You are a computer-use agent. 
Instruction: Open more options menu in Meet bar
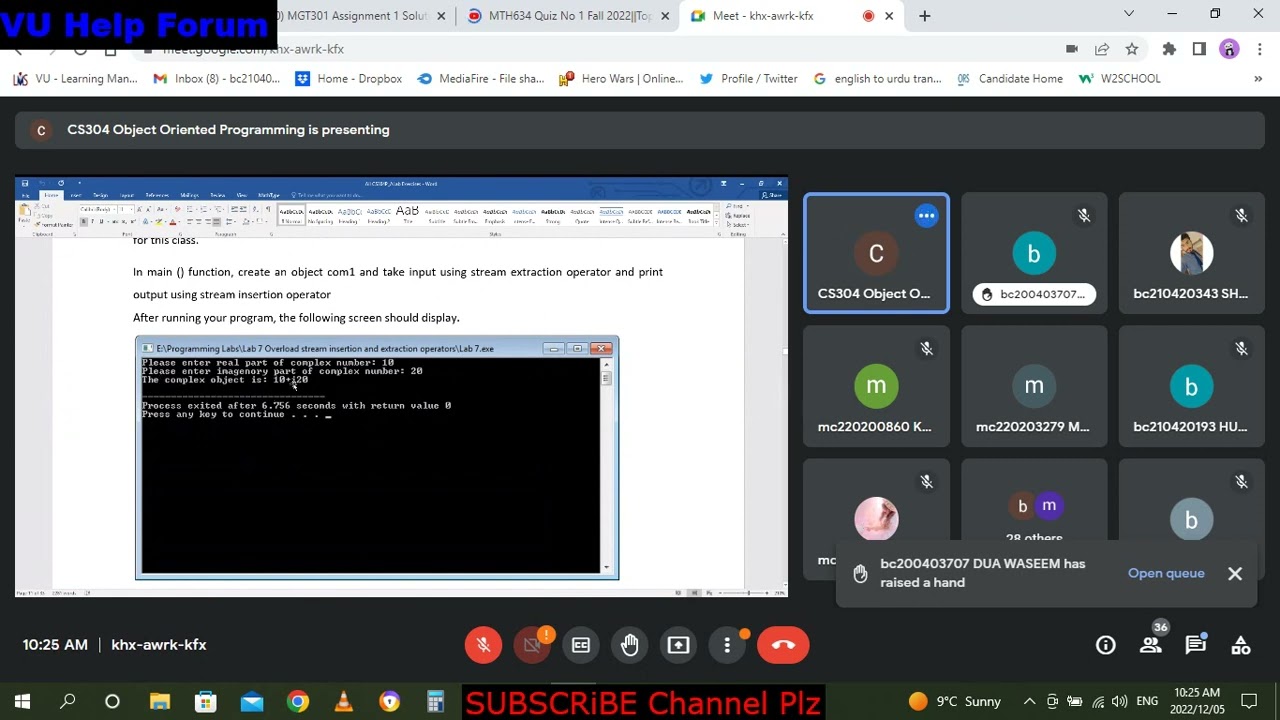(x=728, y=645)
